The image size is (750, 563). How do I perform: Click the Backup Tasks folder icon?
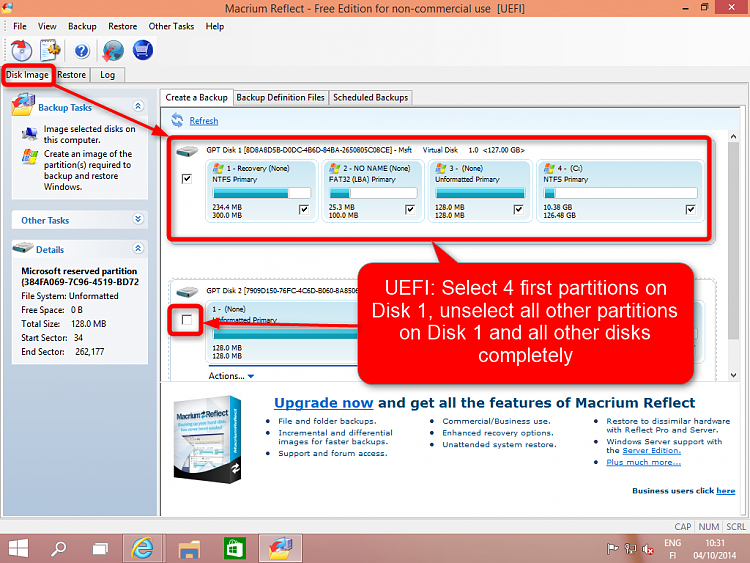click(x=23, y=105)
